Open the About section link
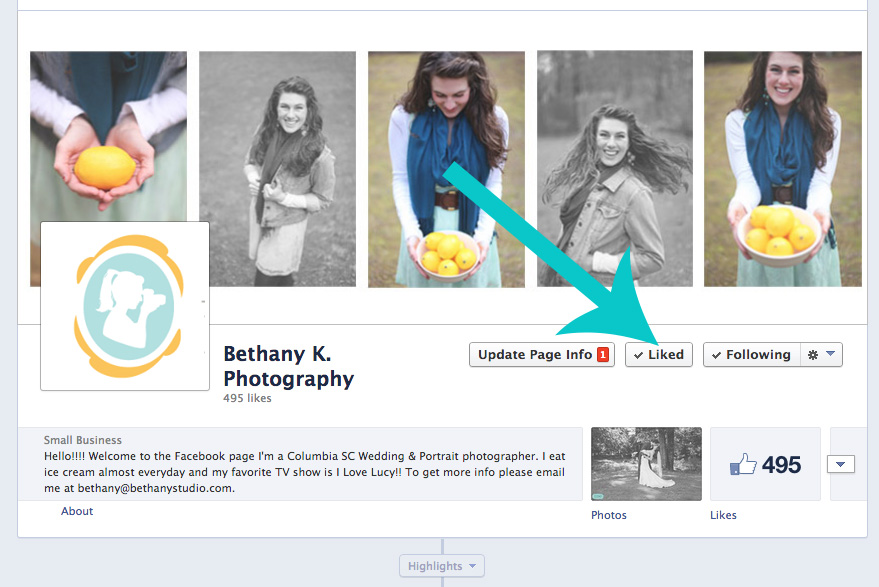The height and width of the screenshot is (587, 879). coord(77,511)
